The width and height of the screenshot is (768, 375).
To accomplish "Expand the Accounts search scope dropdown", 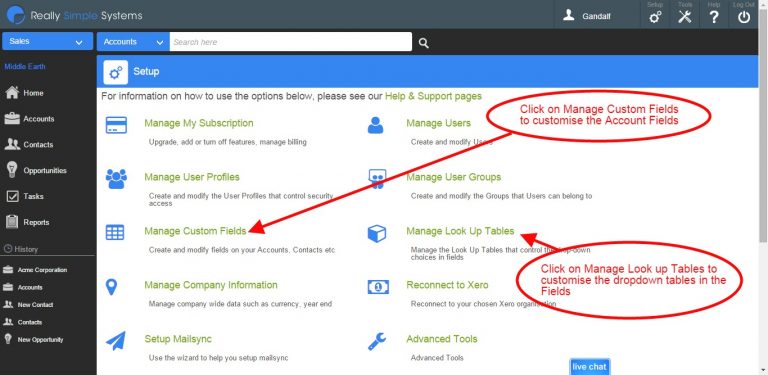I will click(133, 42).
